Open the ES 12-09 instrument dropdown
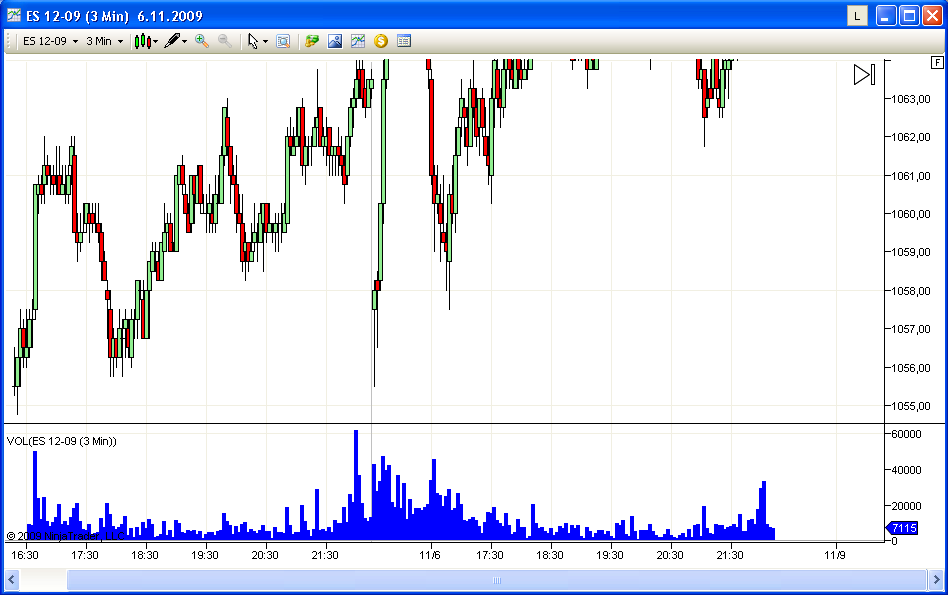Screen dimensions: 948x595 pos(50,41)
